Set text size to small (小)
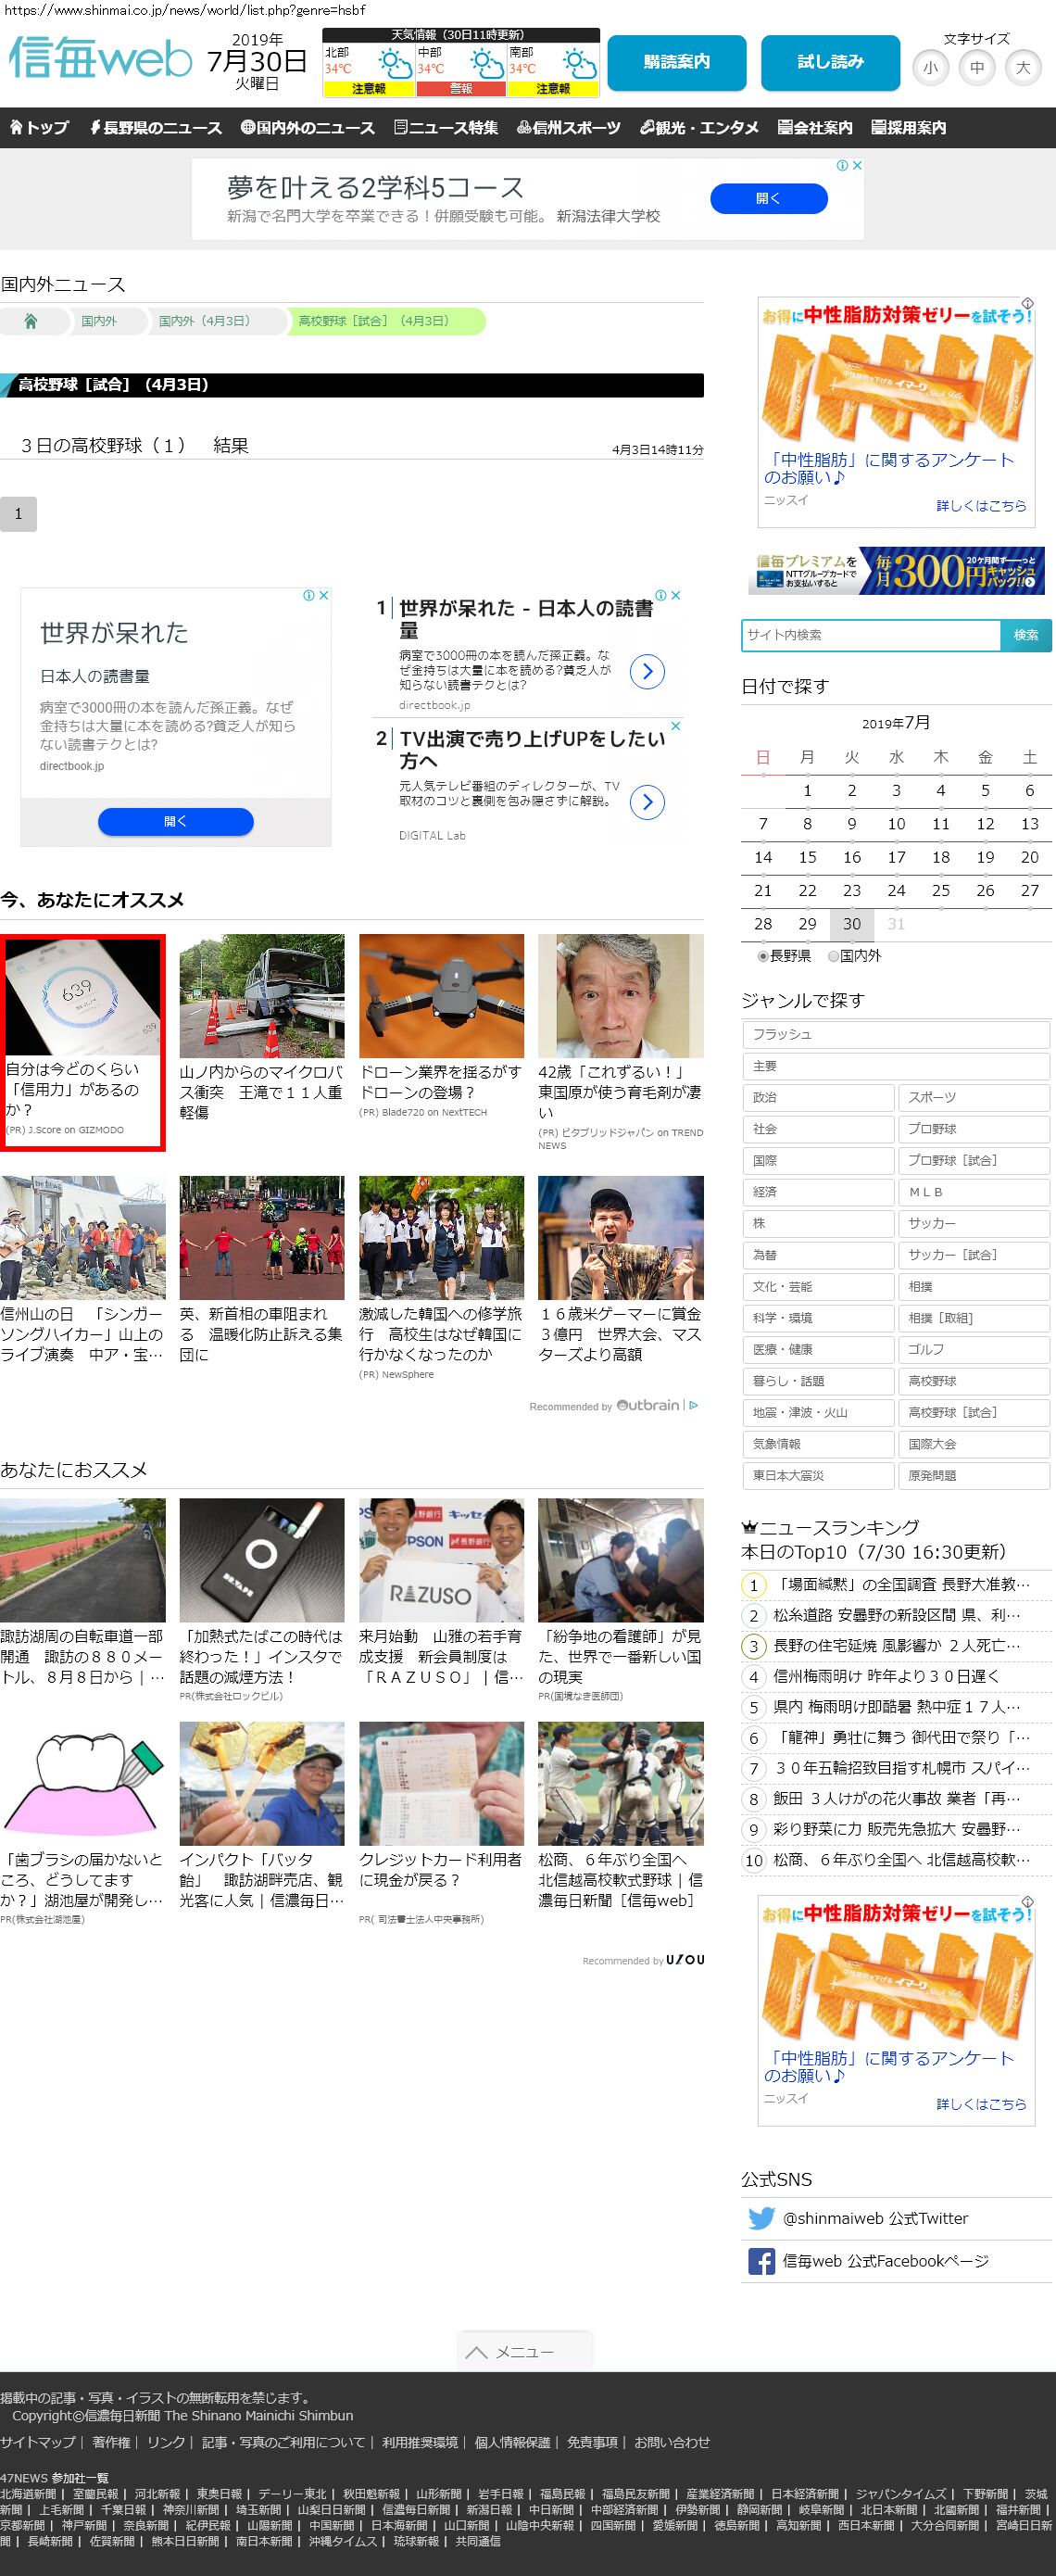 (930, 68)
